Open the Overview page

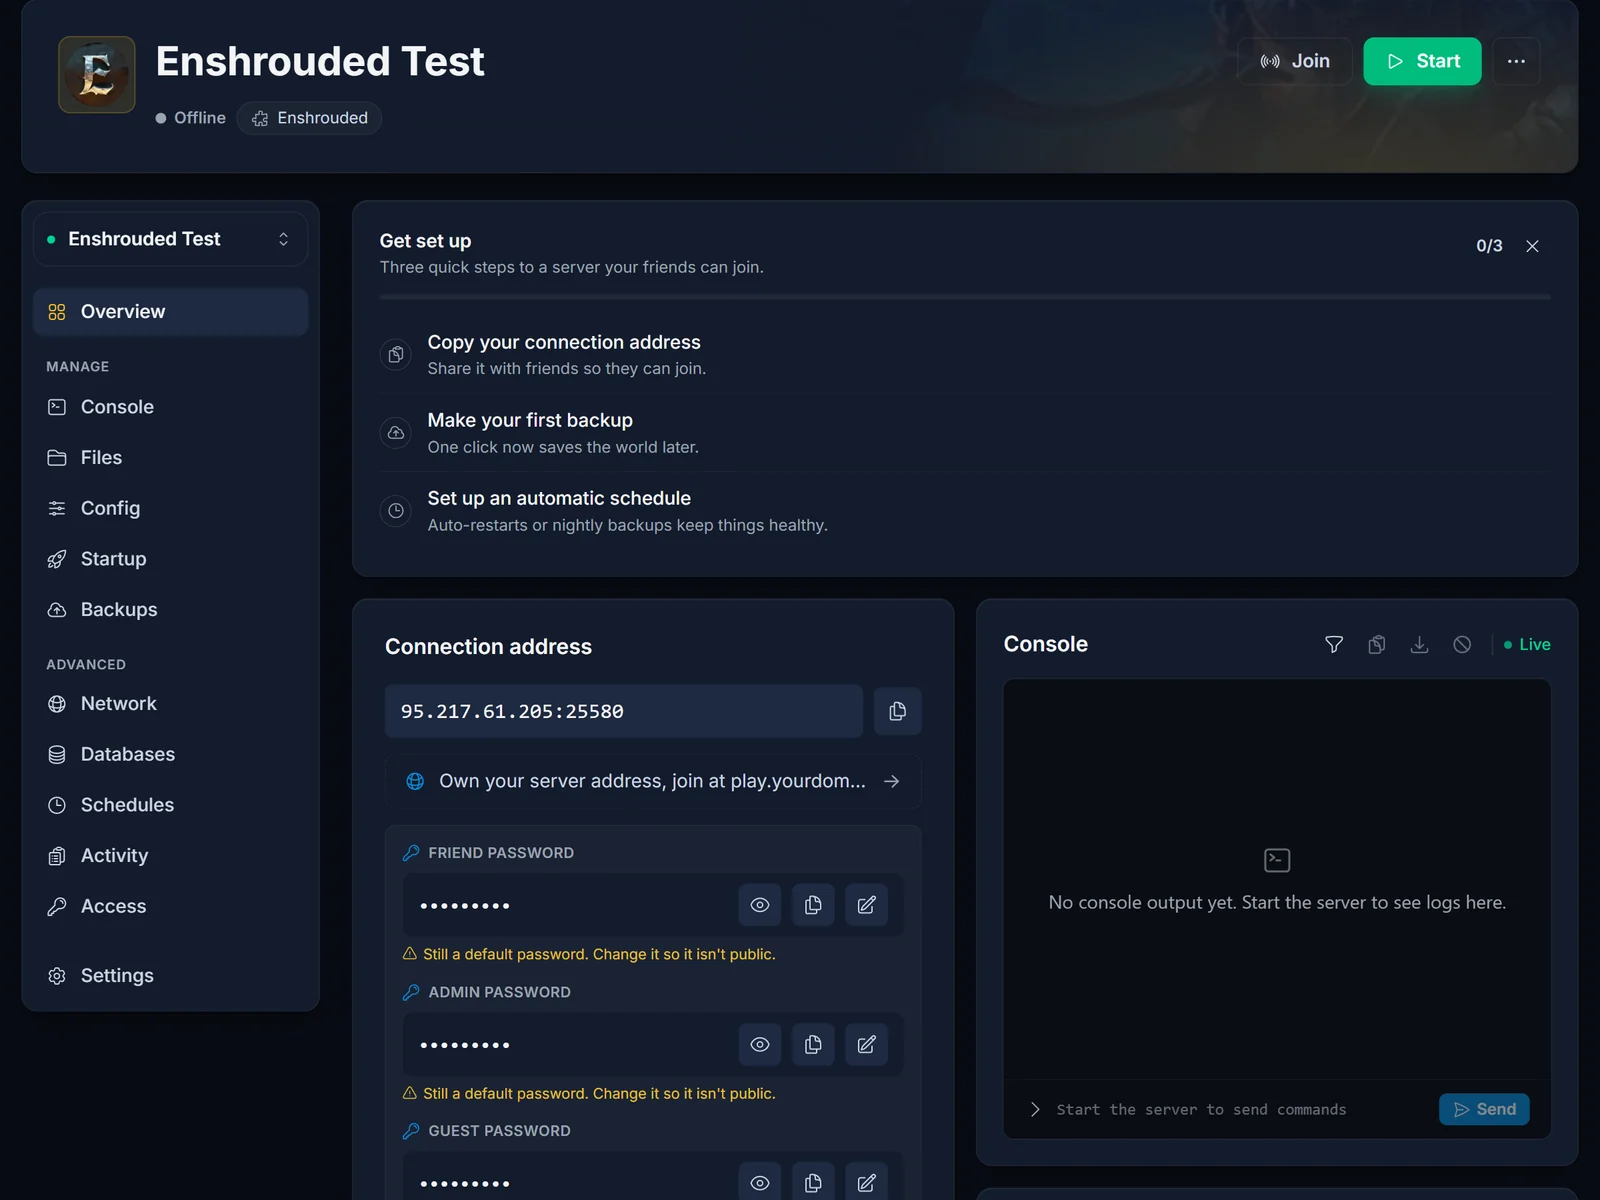pos(171,312)
